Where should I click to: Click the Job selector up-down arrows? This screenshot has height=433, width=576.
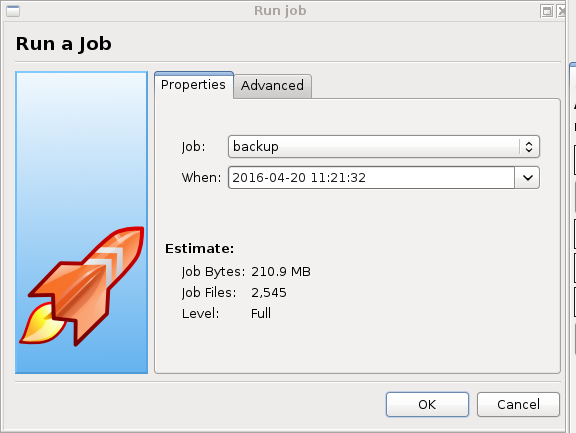coord(529,147)
